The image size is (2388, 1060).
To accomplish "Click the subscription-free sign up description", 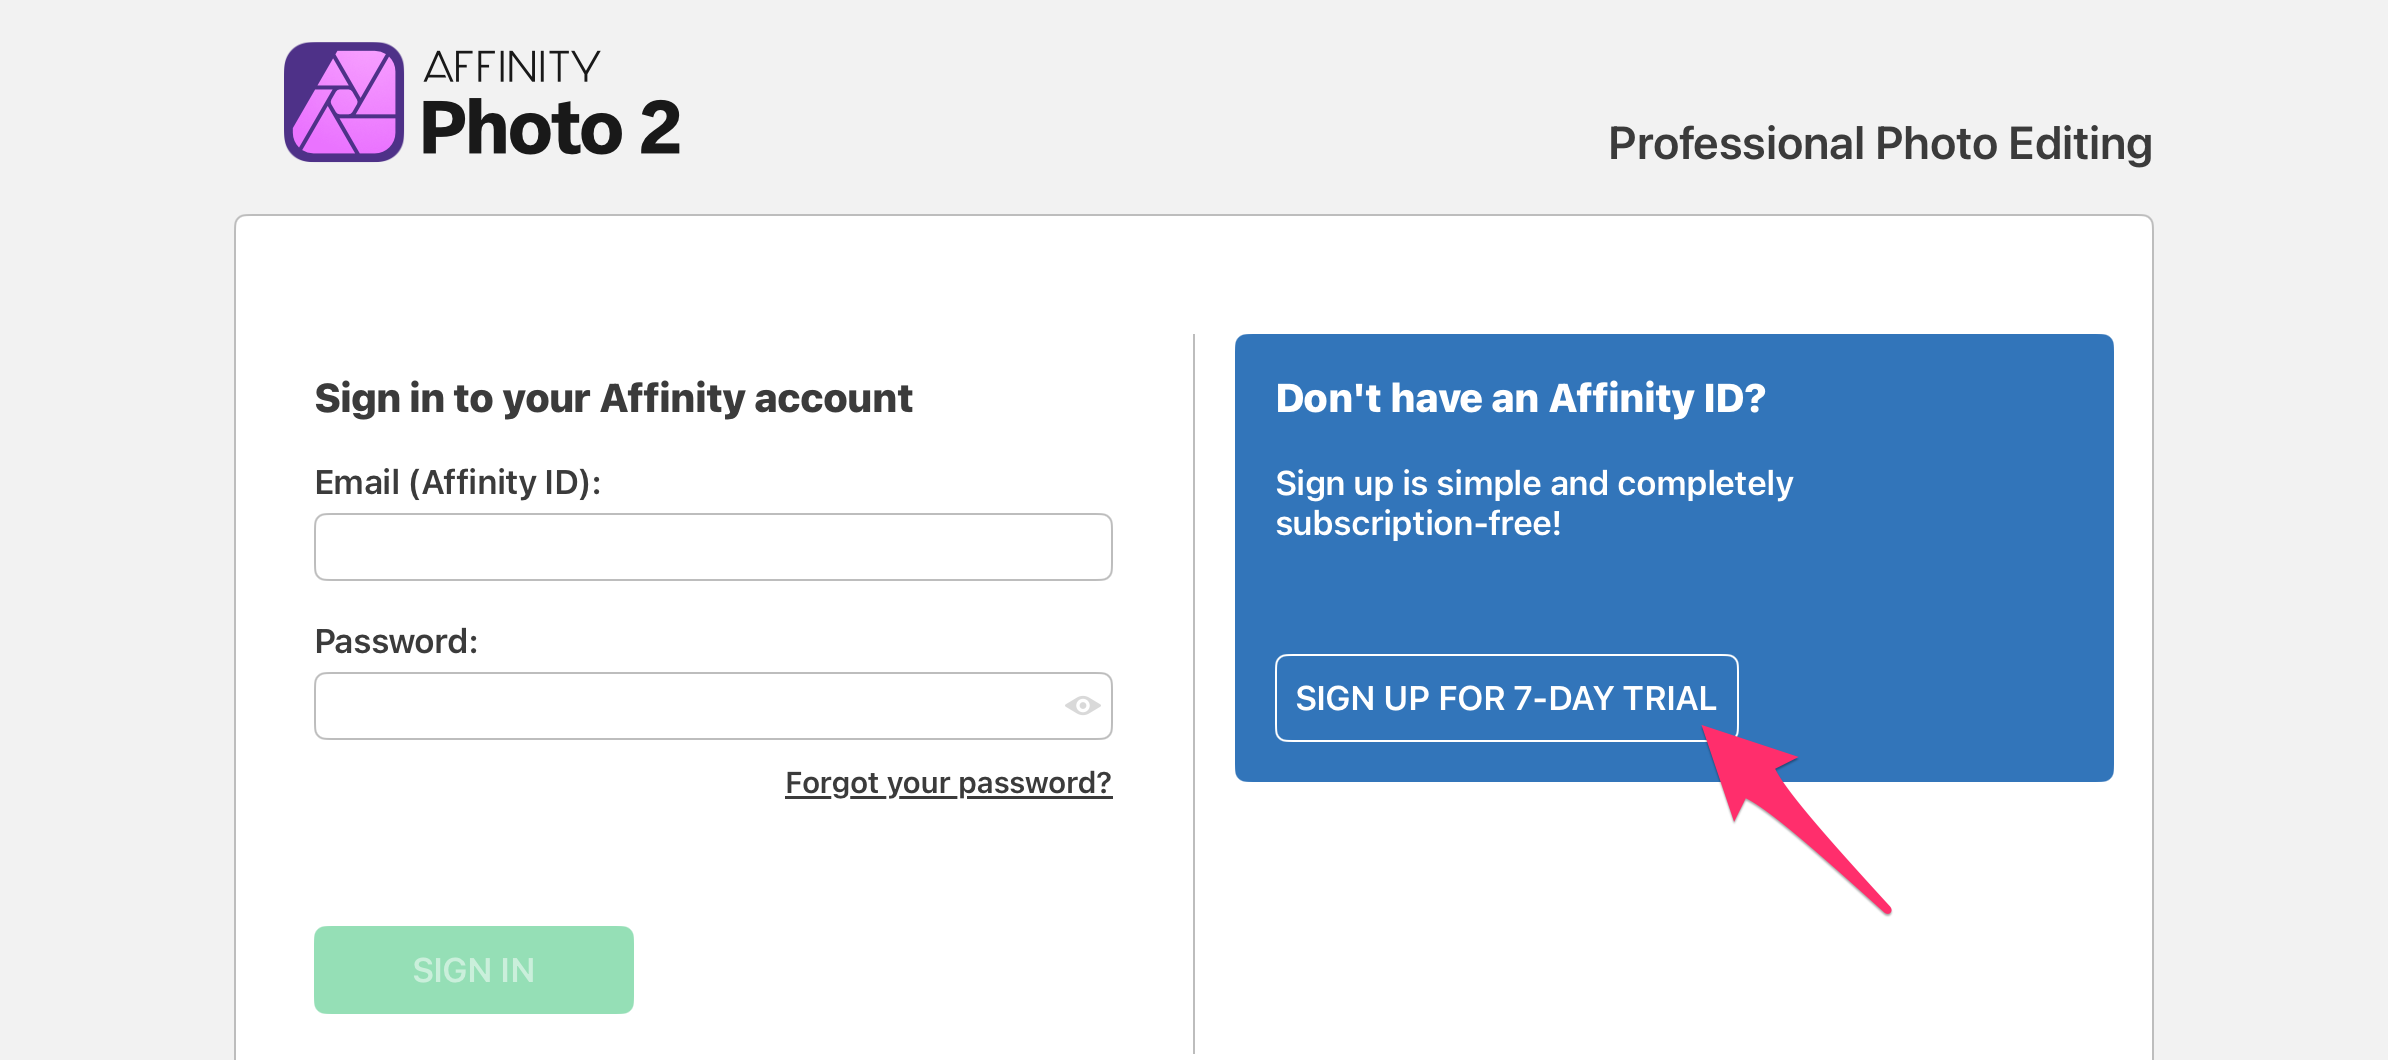I will [1533, 503].
